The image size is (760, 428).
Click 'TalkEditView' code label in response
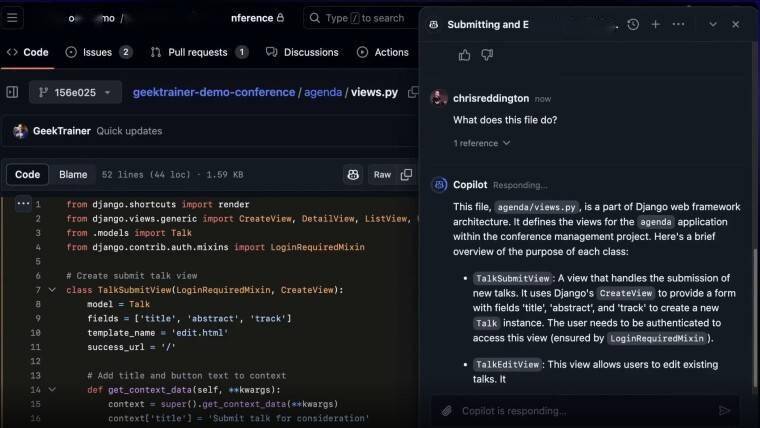point(507,365)
